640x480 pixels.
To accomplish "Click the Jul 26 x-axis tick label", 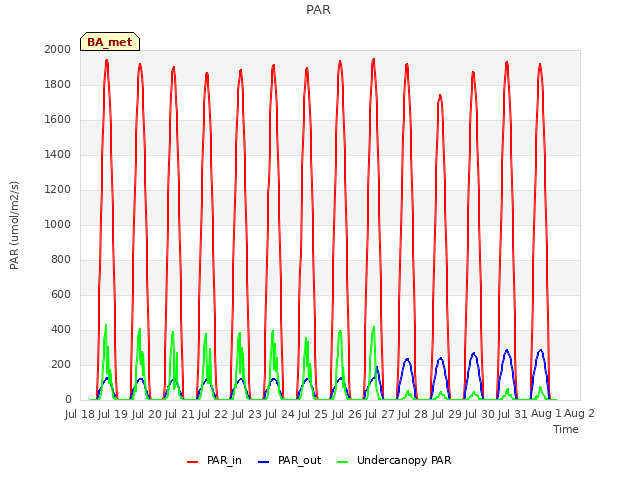I will pyautogui.click(x=347, y=414).
